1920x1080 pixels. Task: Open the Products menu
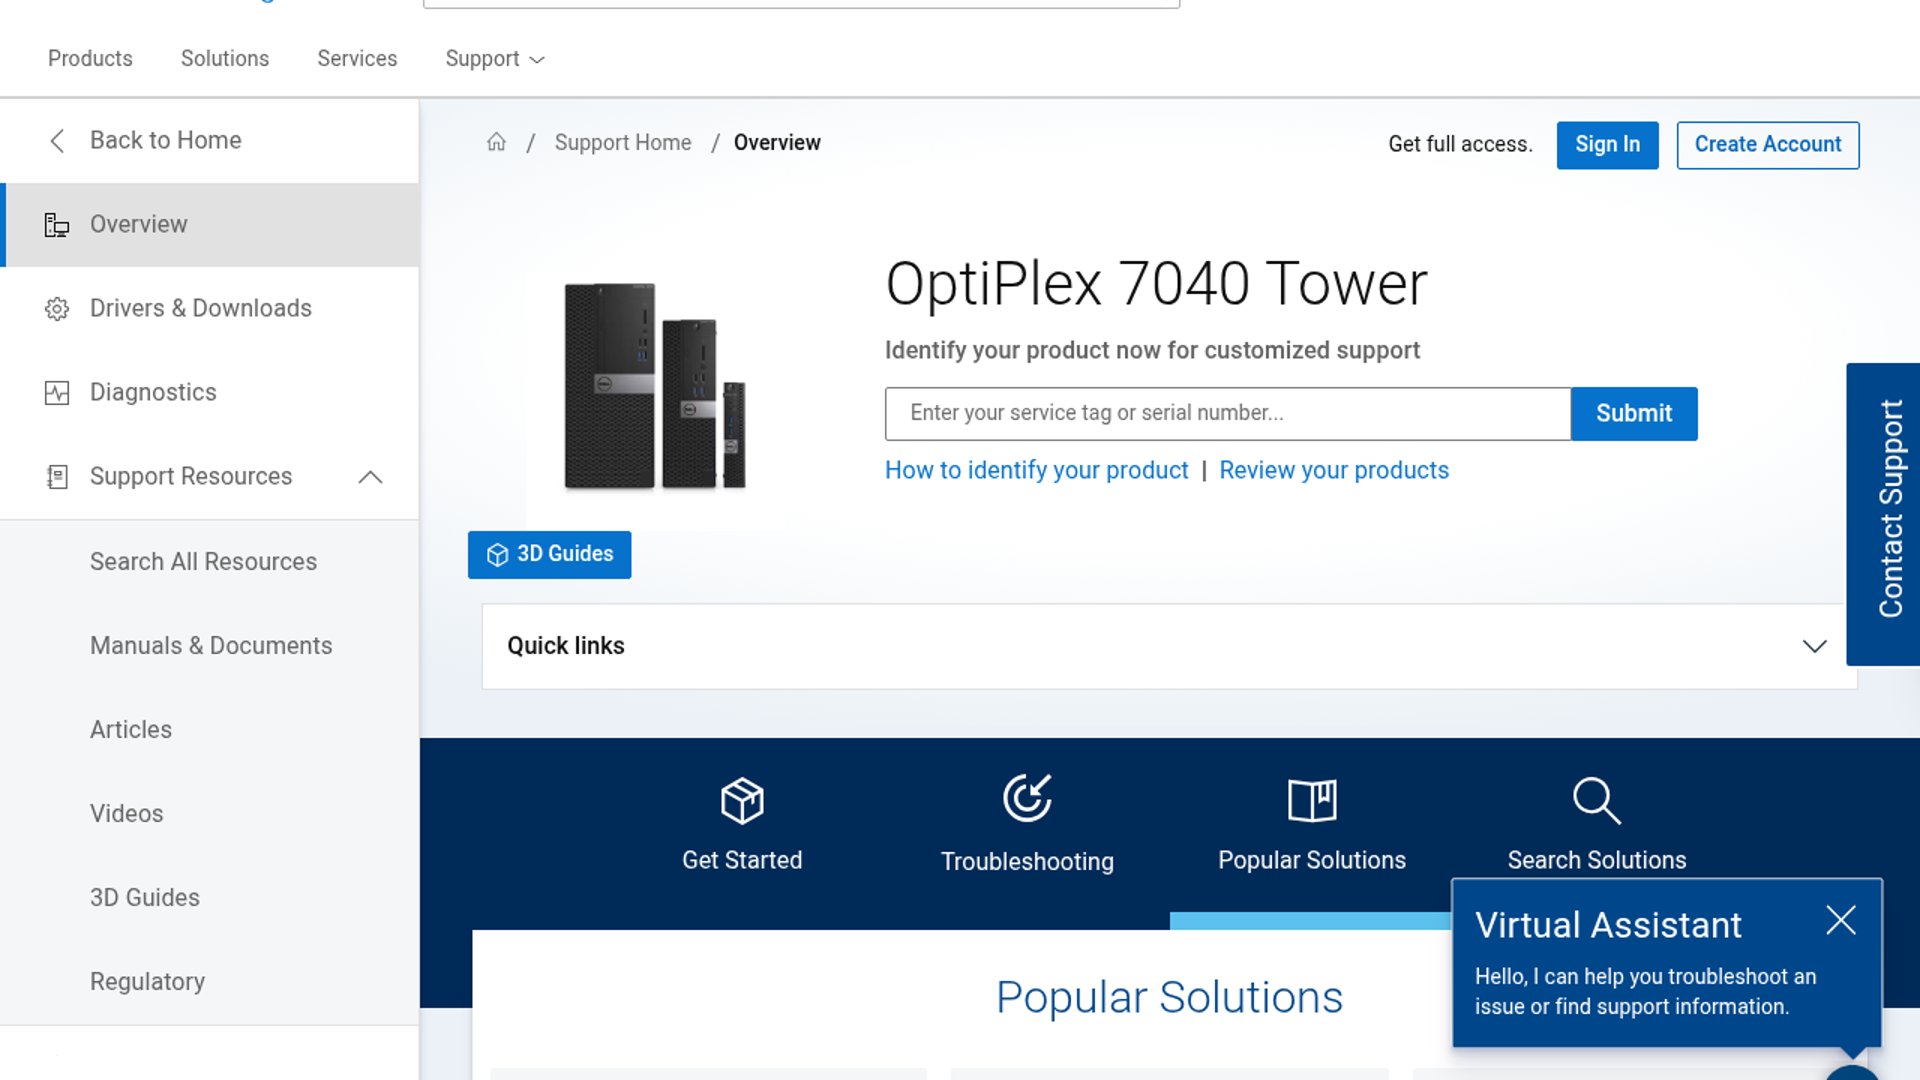(90, 59)
